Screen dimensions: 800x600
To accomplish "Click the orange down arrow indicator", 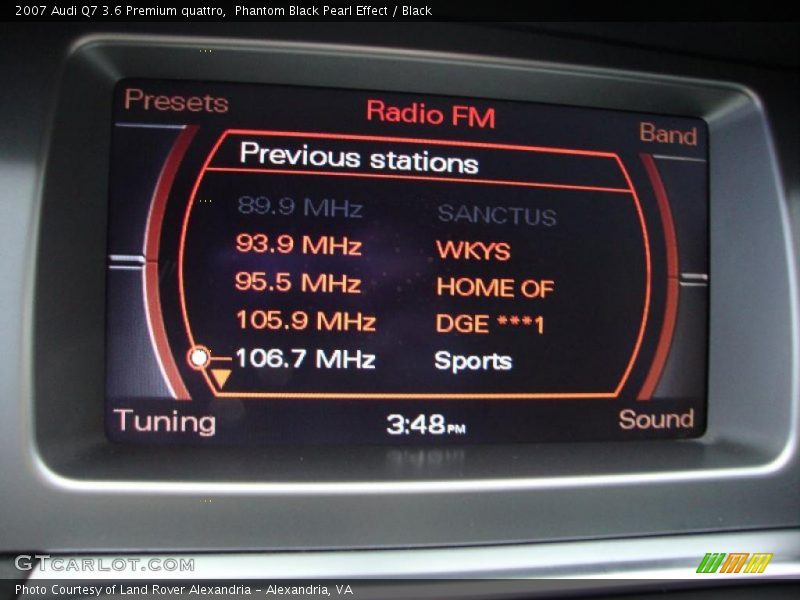I will pos(221,379).
